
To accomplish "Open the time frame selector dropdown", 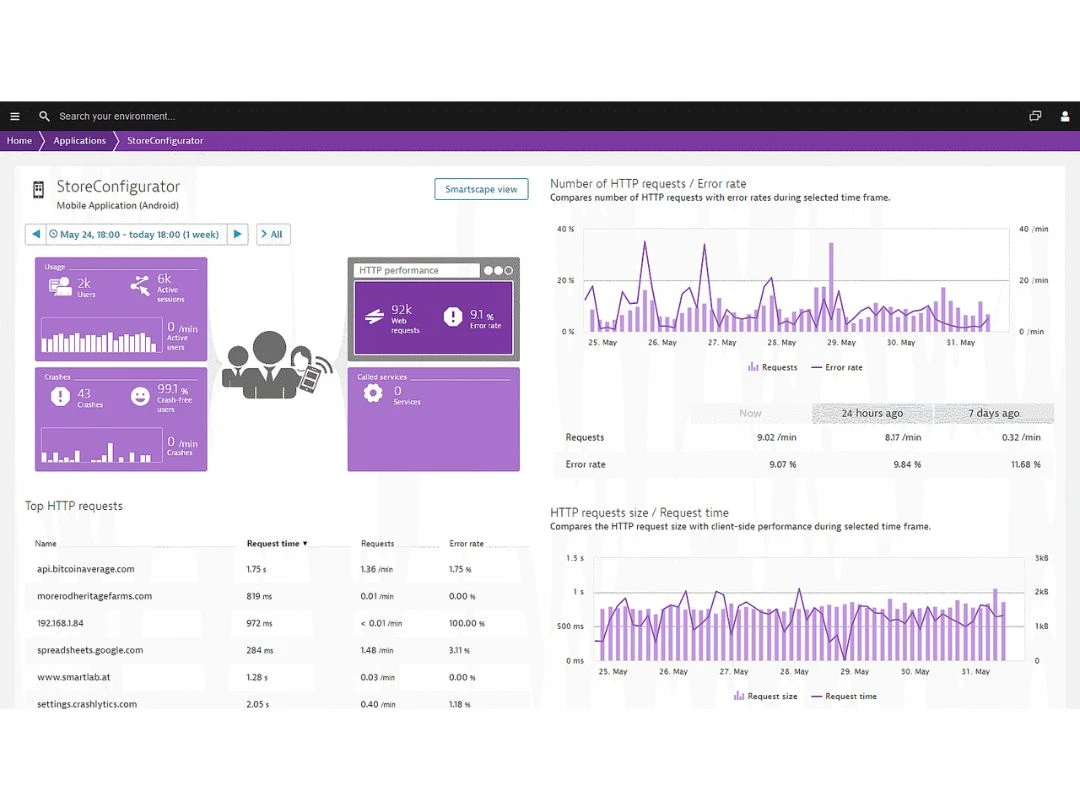I will click(x=136, y=235).
